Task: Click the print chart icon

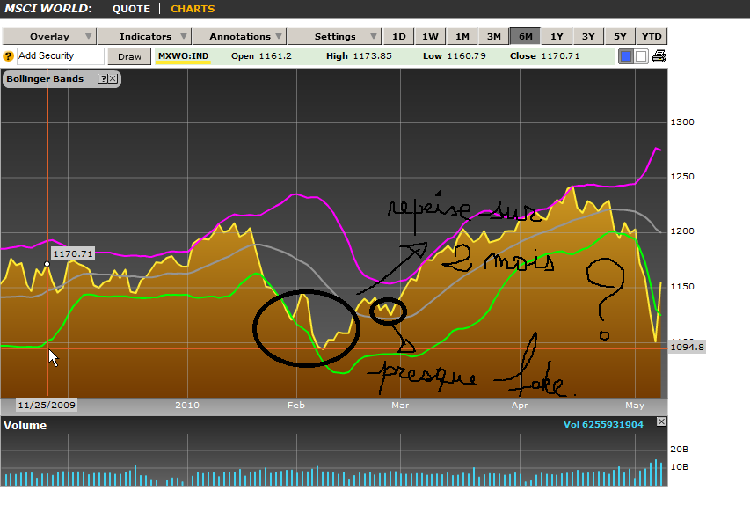Action: (659, 56)
